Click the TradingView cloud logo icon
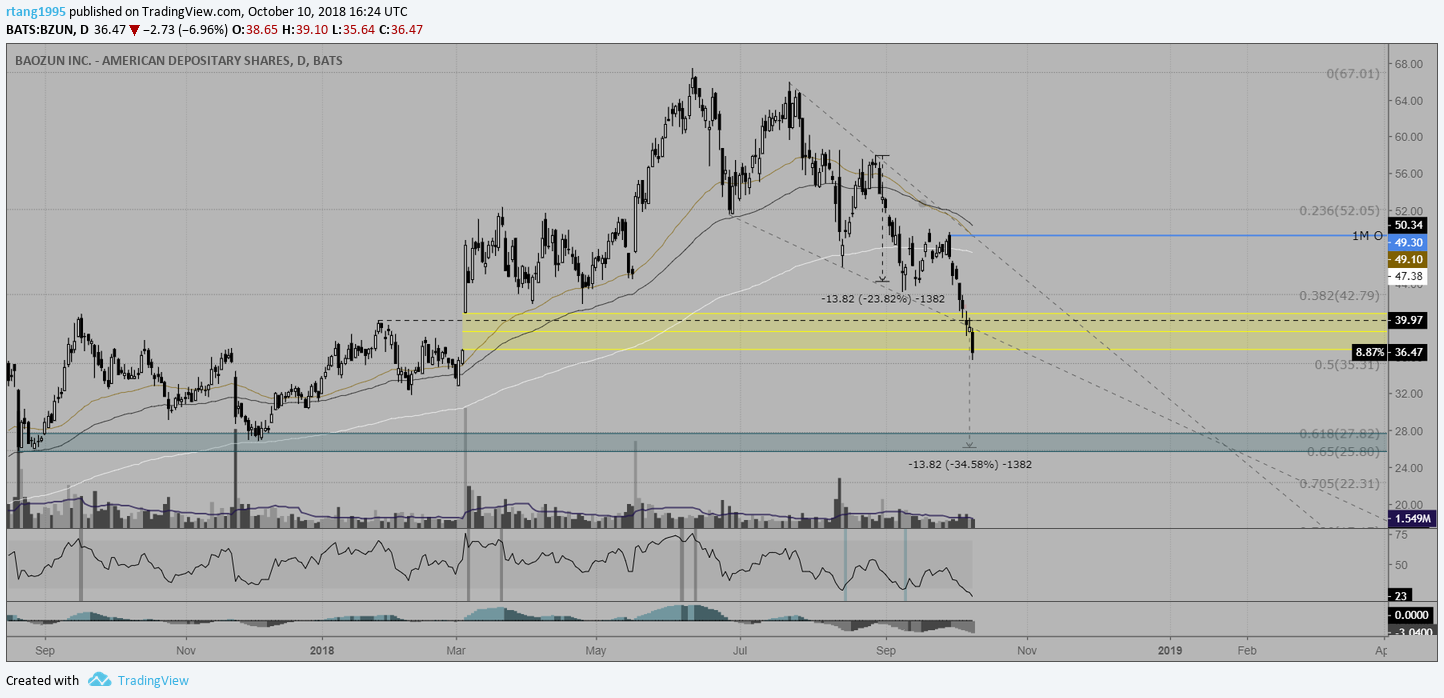 tap(99, 680)
